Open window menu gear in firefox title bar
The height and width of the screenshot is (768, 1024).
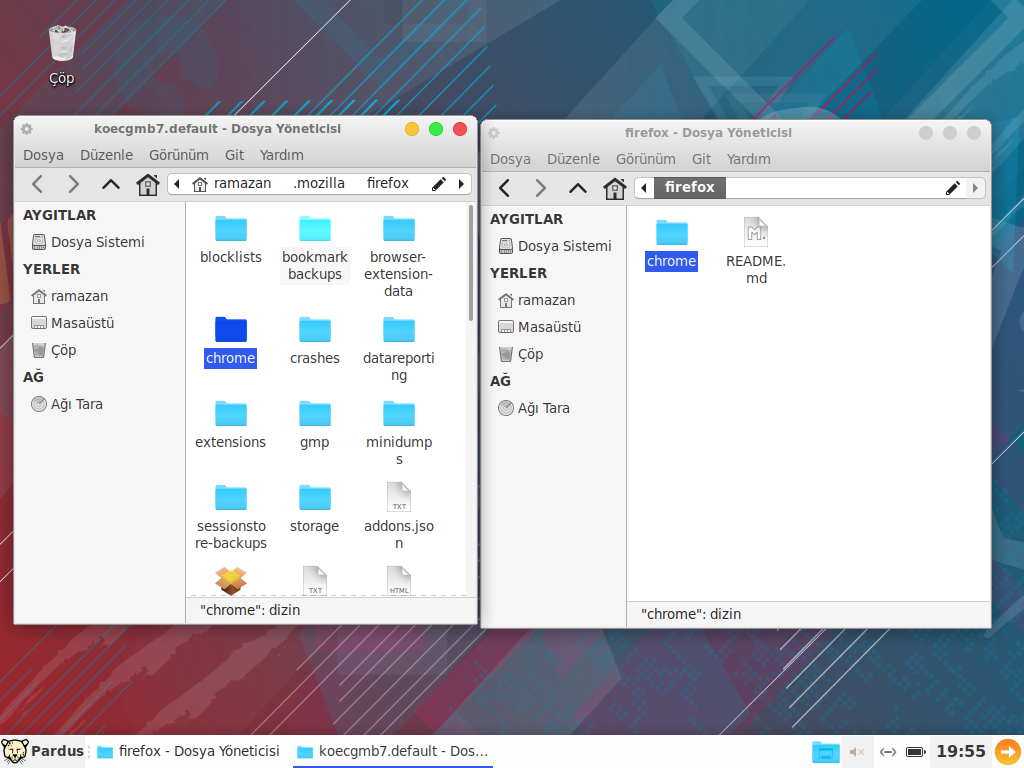tap(494, 133)
